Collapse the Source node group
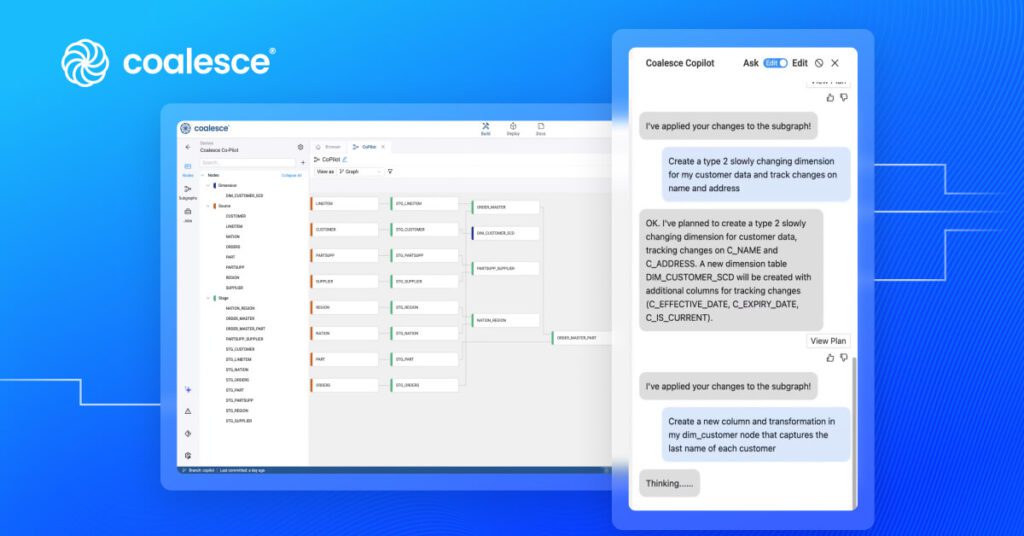The height and width of the screenshot is (536, 1024). pyautogui.click(x=207, y=206)
